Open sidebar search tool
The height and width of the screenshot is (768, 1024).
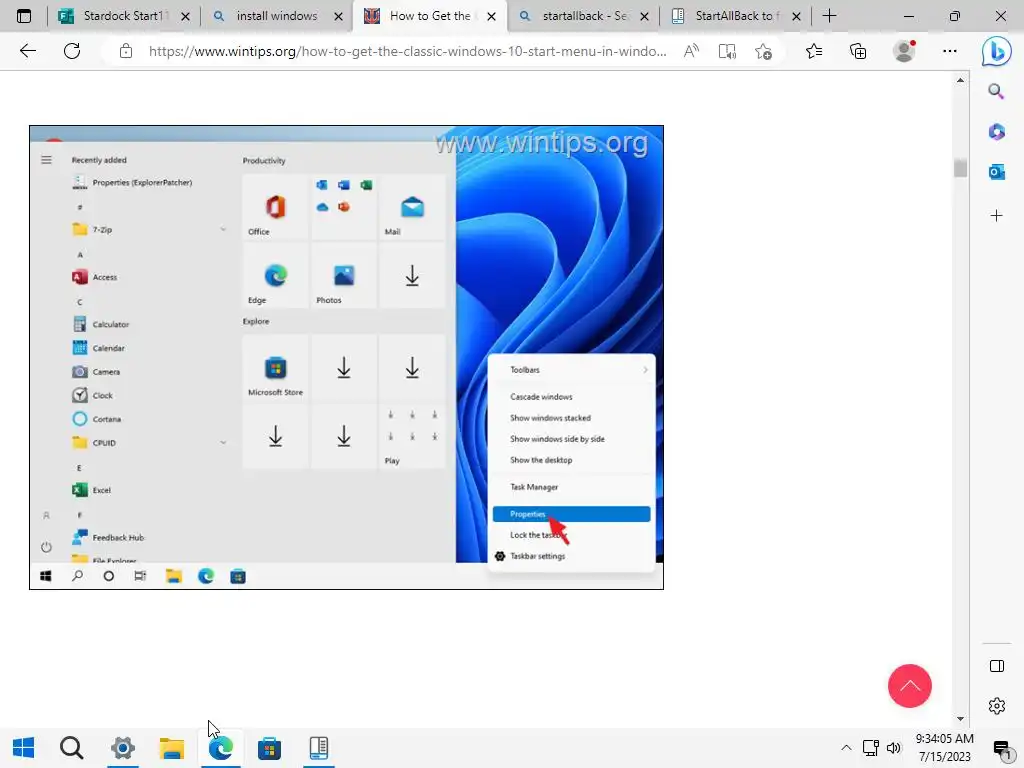[996, 91]
